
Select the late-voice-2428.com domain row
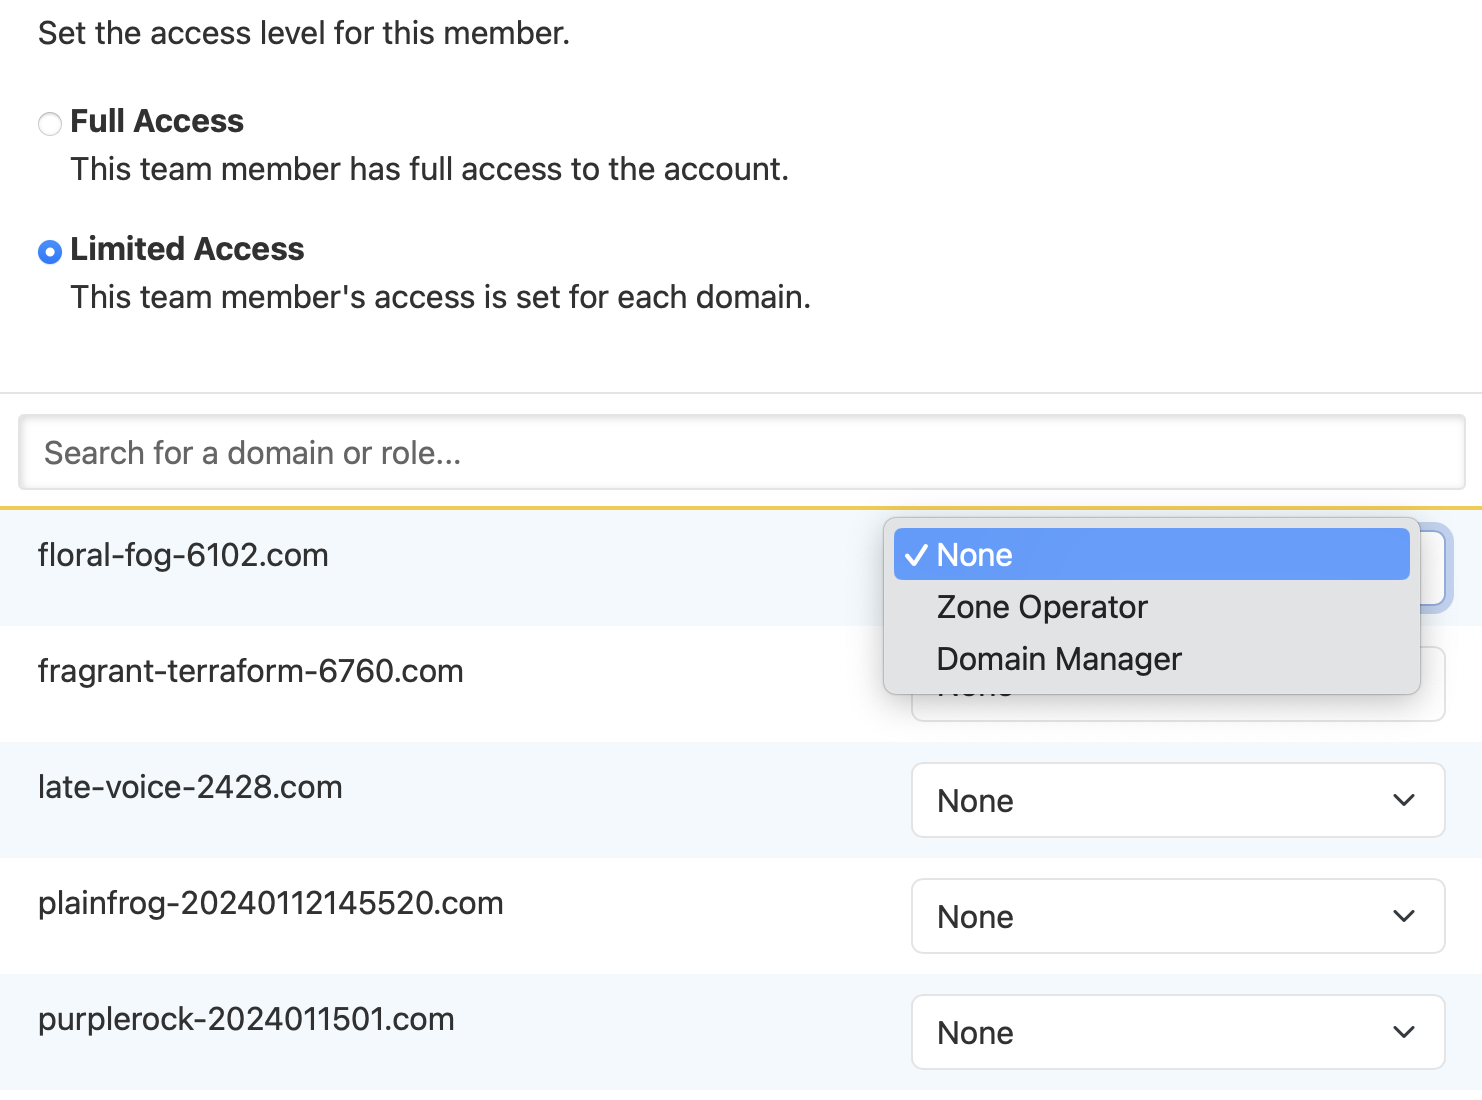tap(190, 787)
